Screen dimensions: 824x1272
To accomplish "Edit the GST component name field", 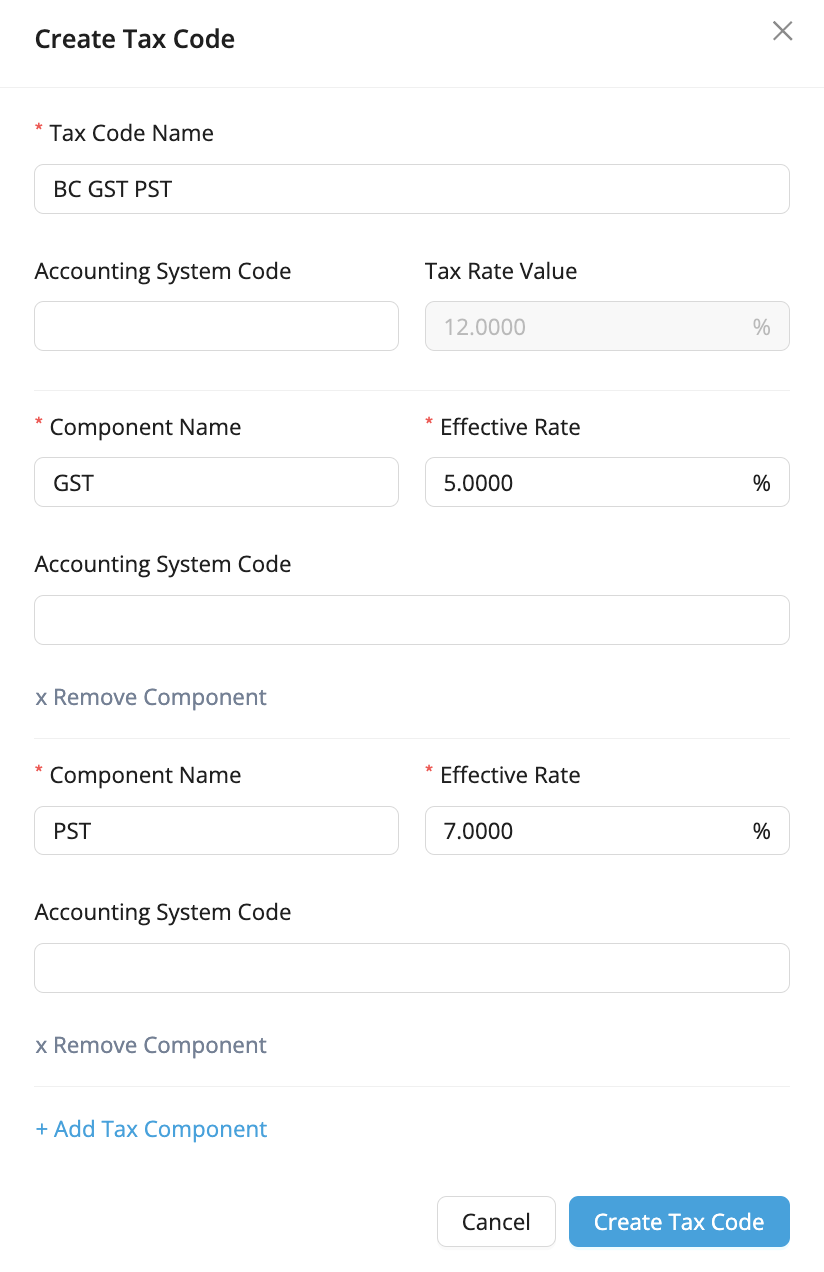I will pyautogui.click(x=216, y=483).
